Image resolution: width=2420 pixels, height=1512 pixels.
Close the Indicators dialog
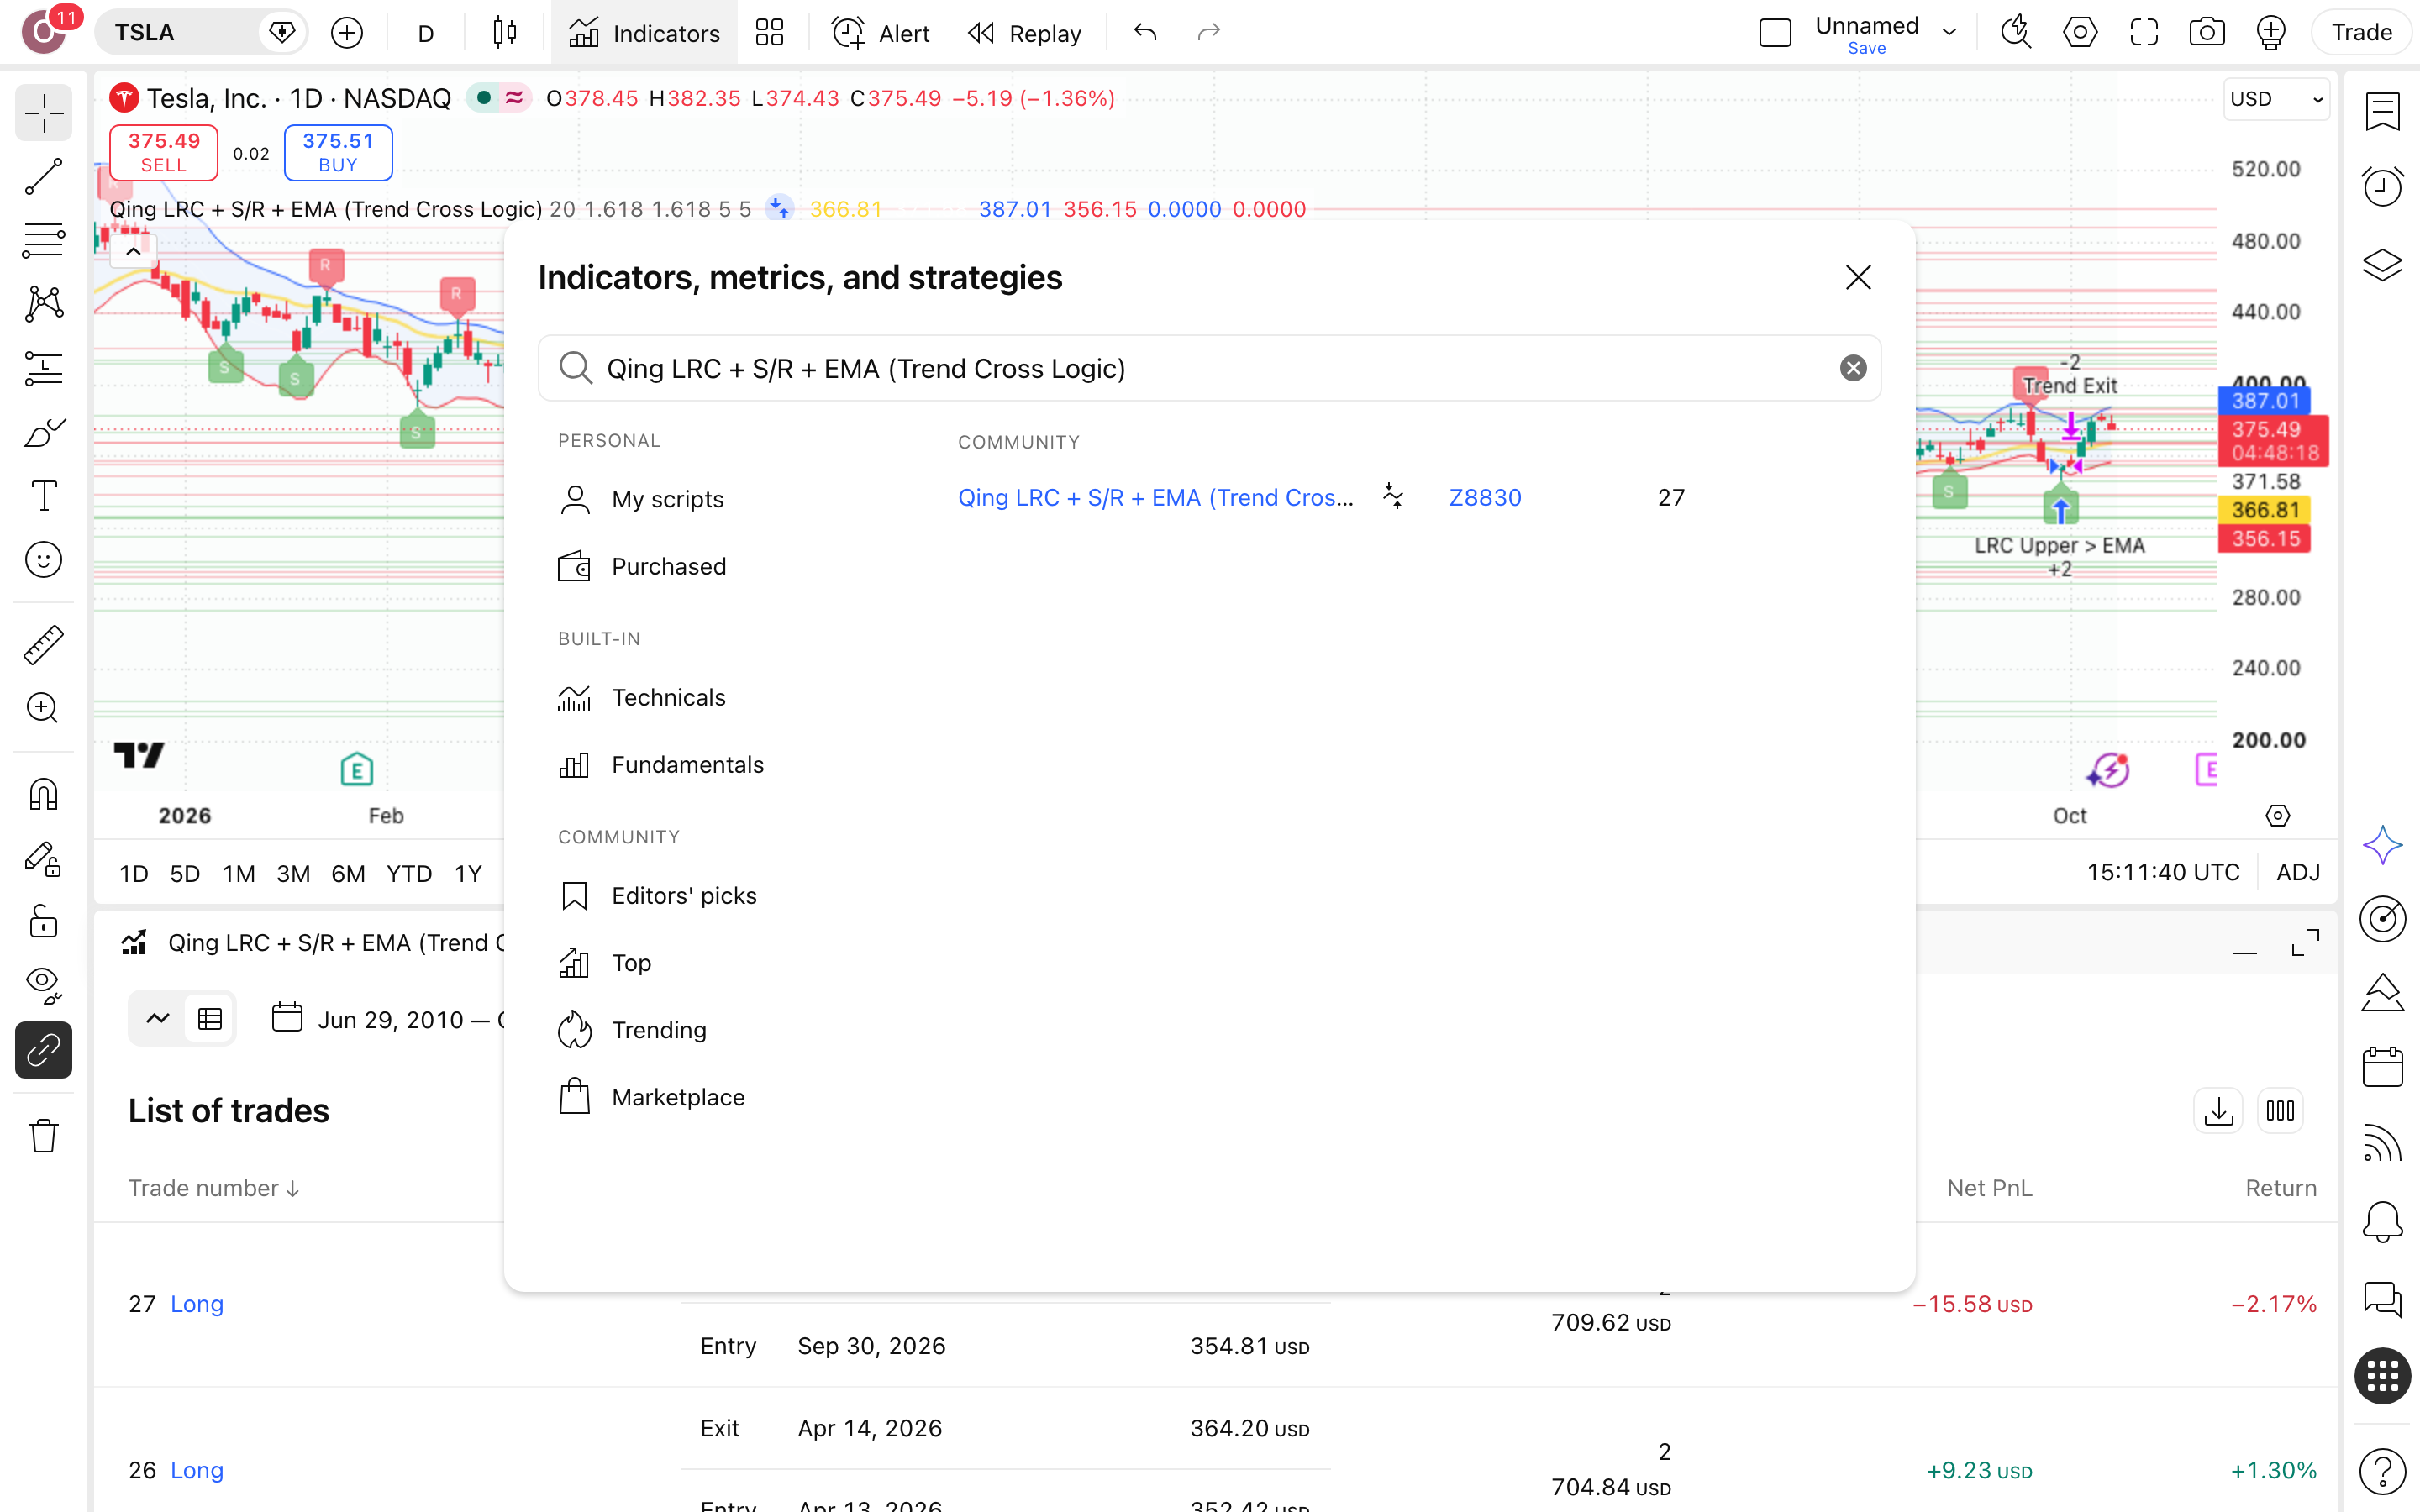point(1857,277)
